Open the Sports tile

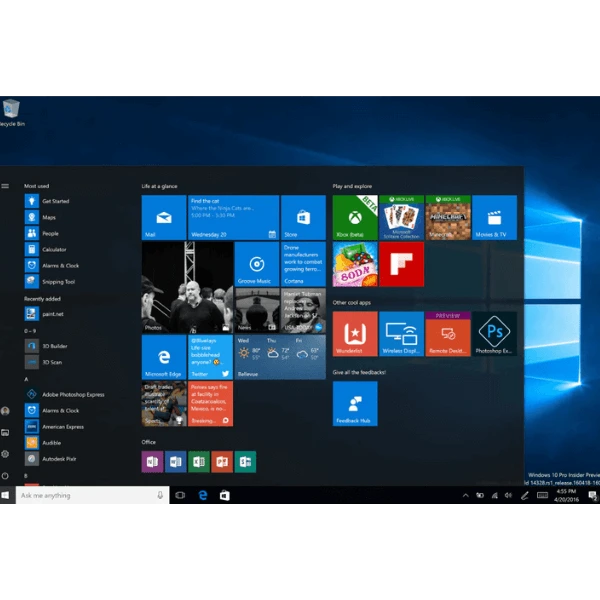[164, 403]
